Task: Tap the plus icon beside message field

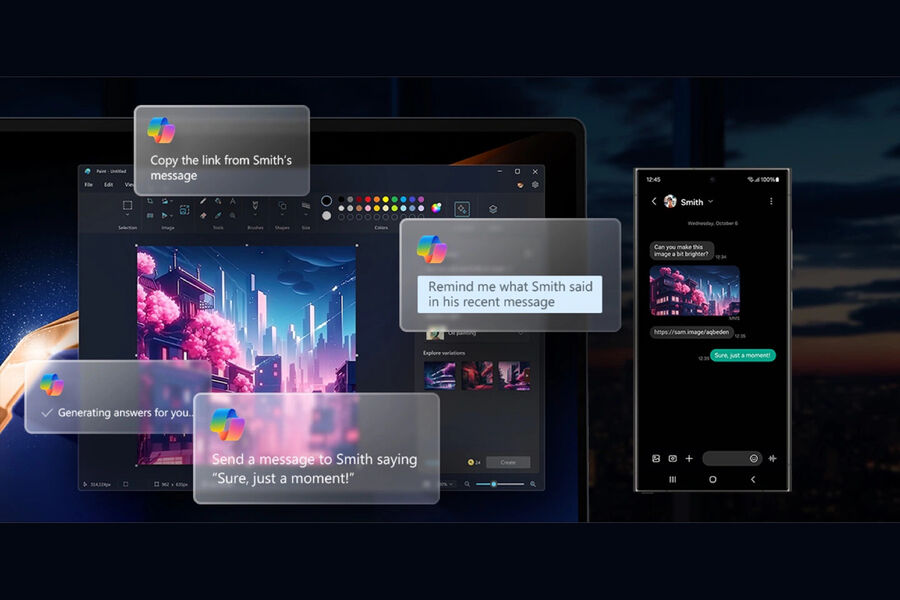Action: [x=689, y=458]
